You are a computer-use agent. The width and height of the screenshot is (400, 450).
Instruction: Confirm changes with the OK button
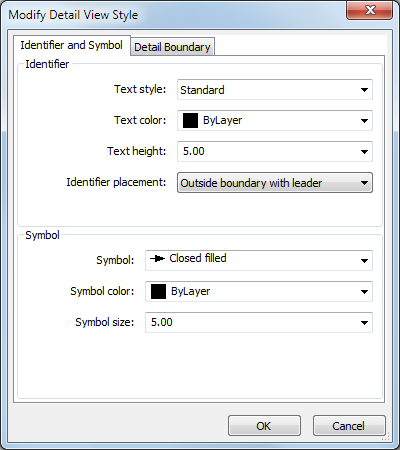[264, 426]
